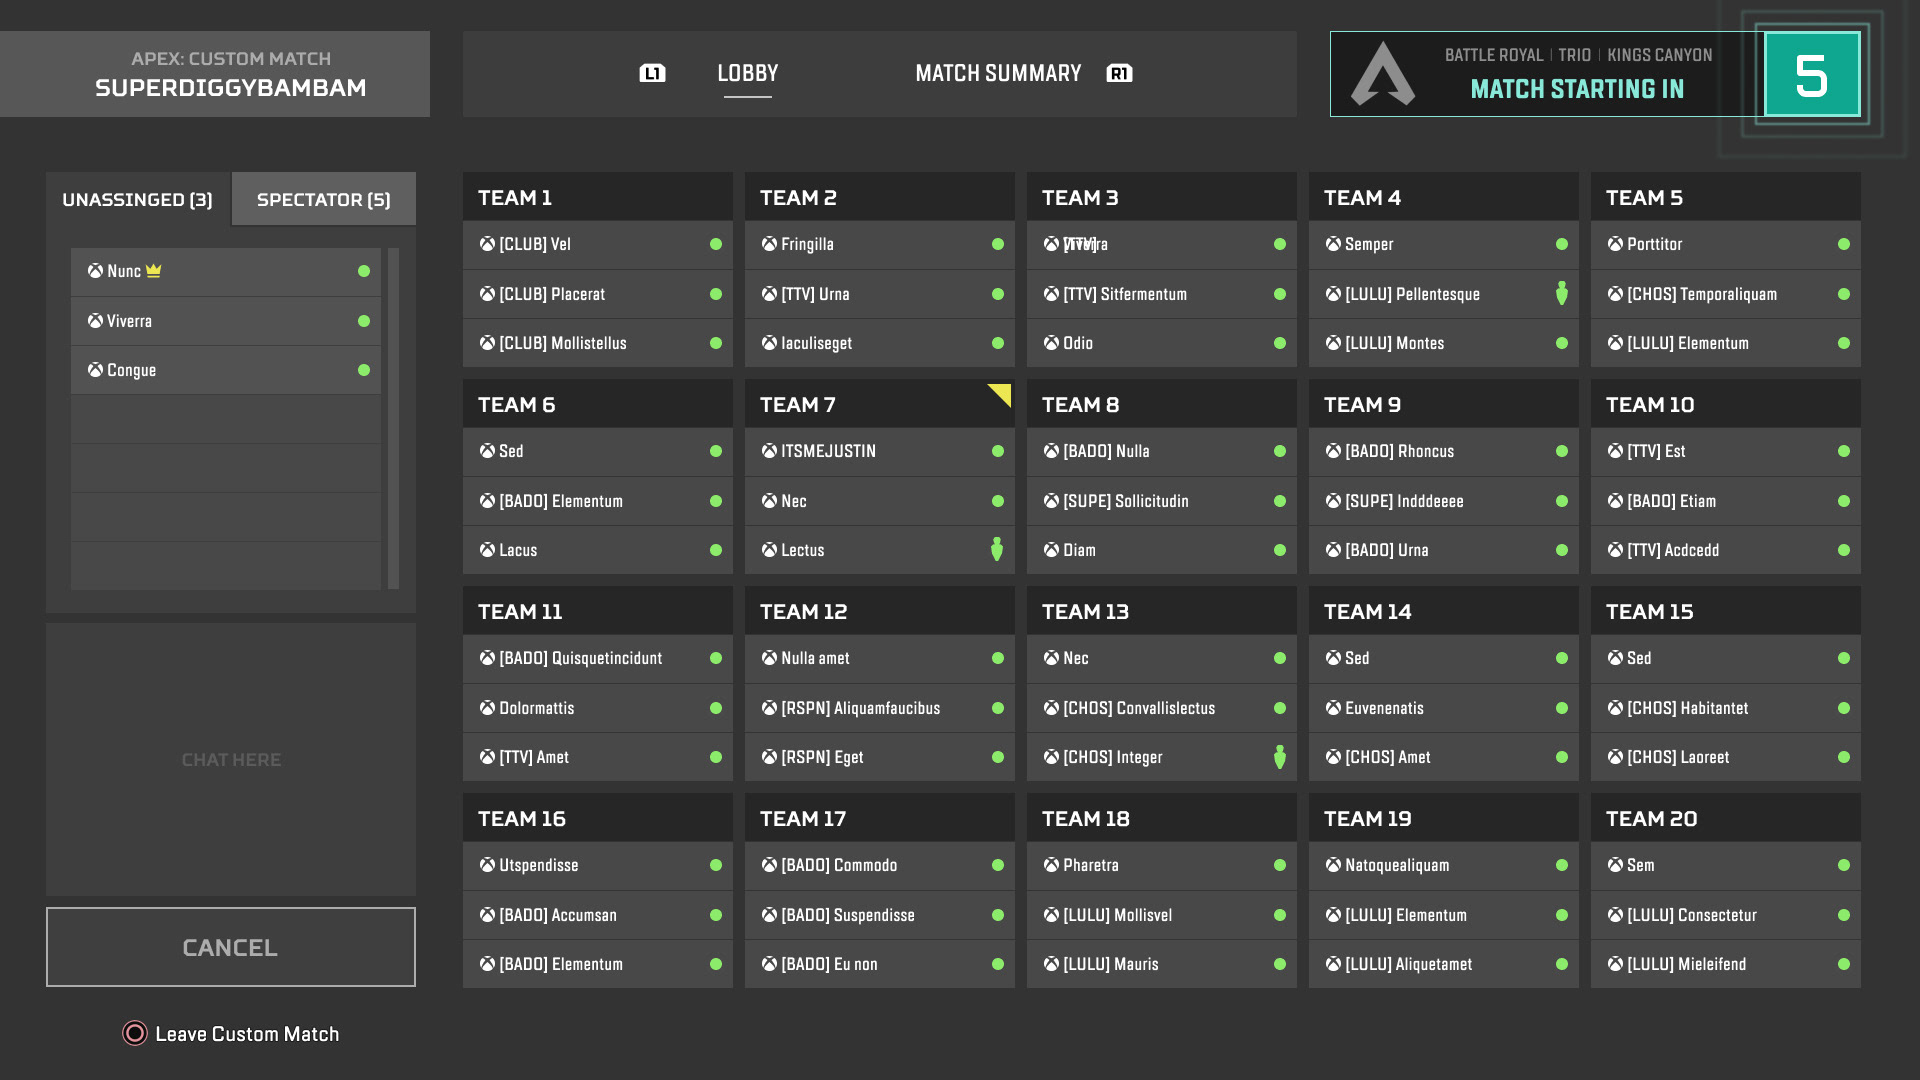This screenshot has height=1080, width=1920.
Task: Click the unassigned list scrollbar
Action: coord(393,418)
